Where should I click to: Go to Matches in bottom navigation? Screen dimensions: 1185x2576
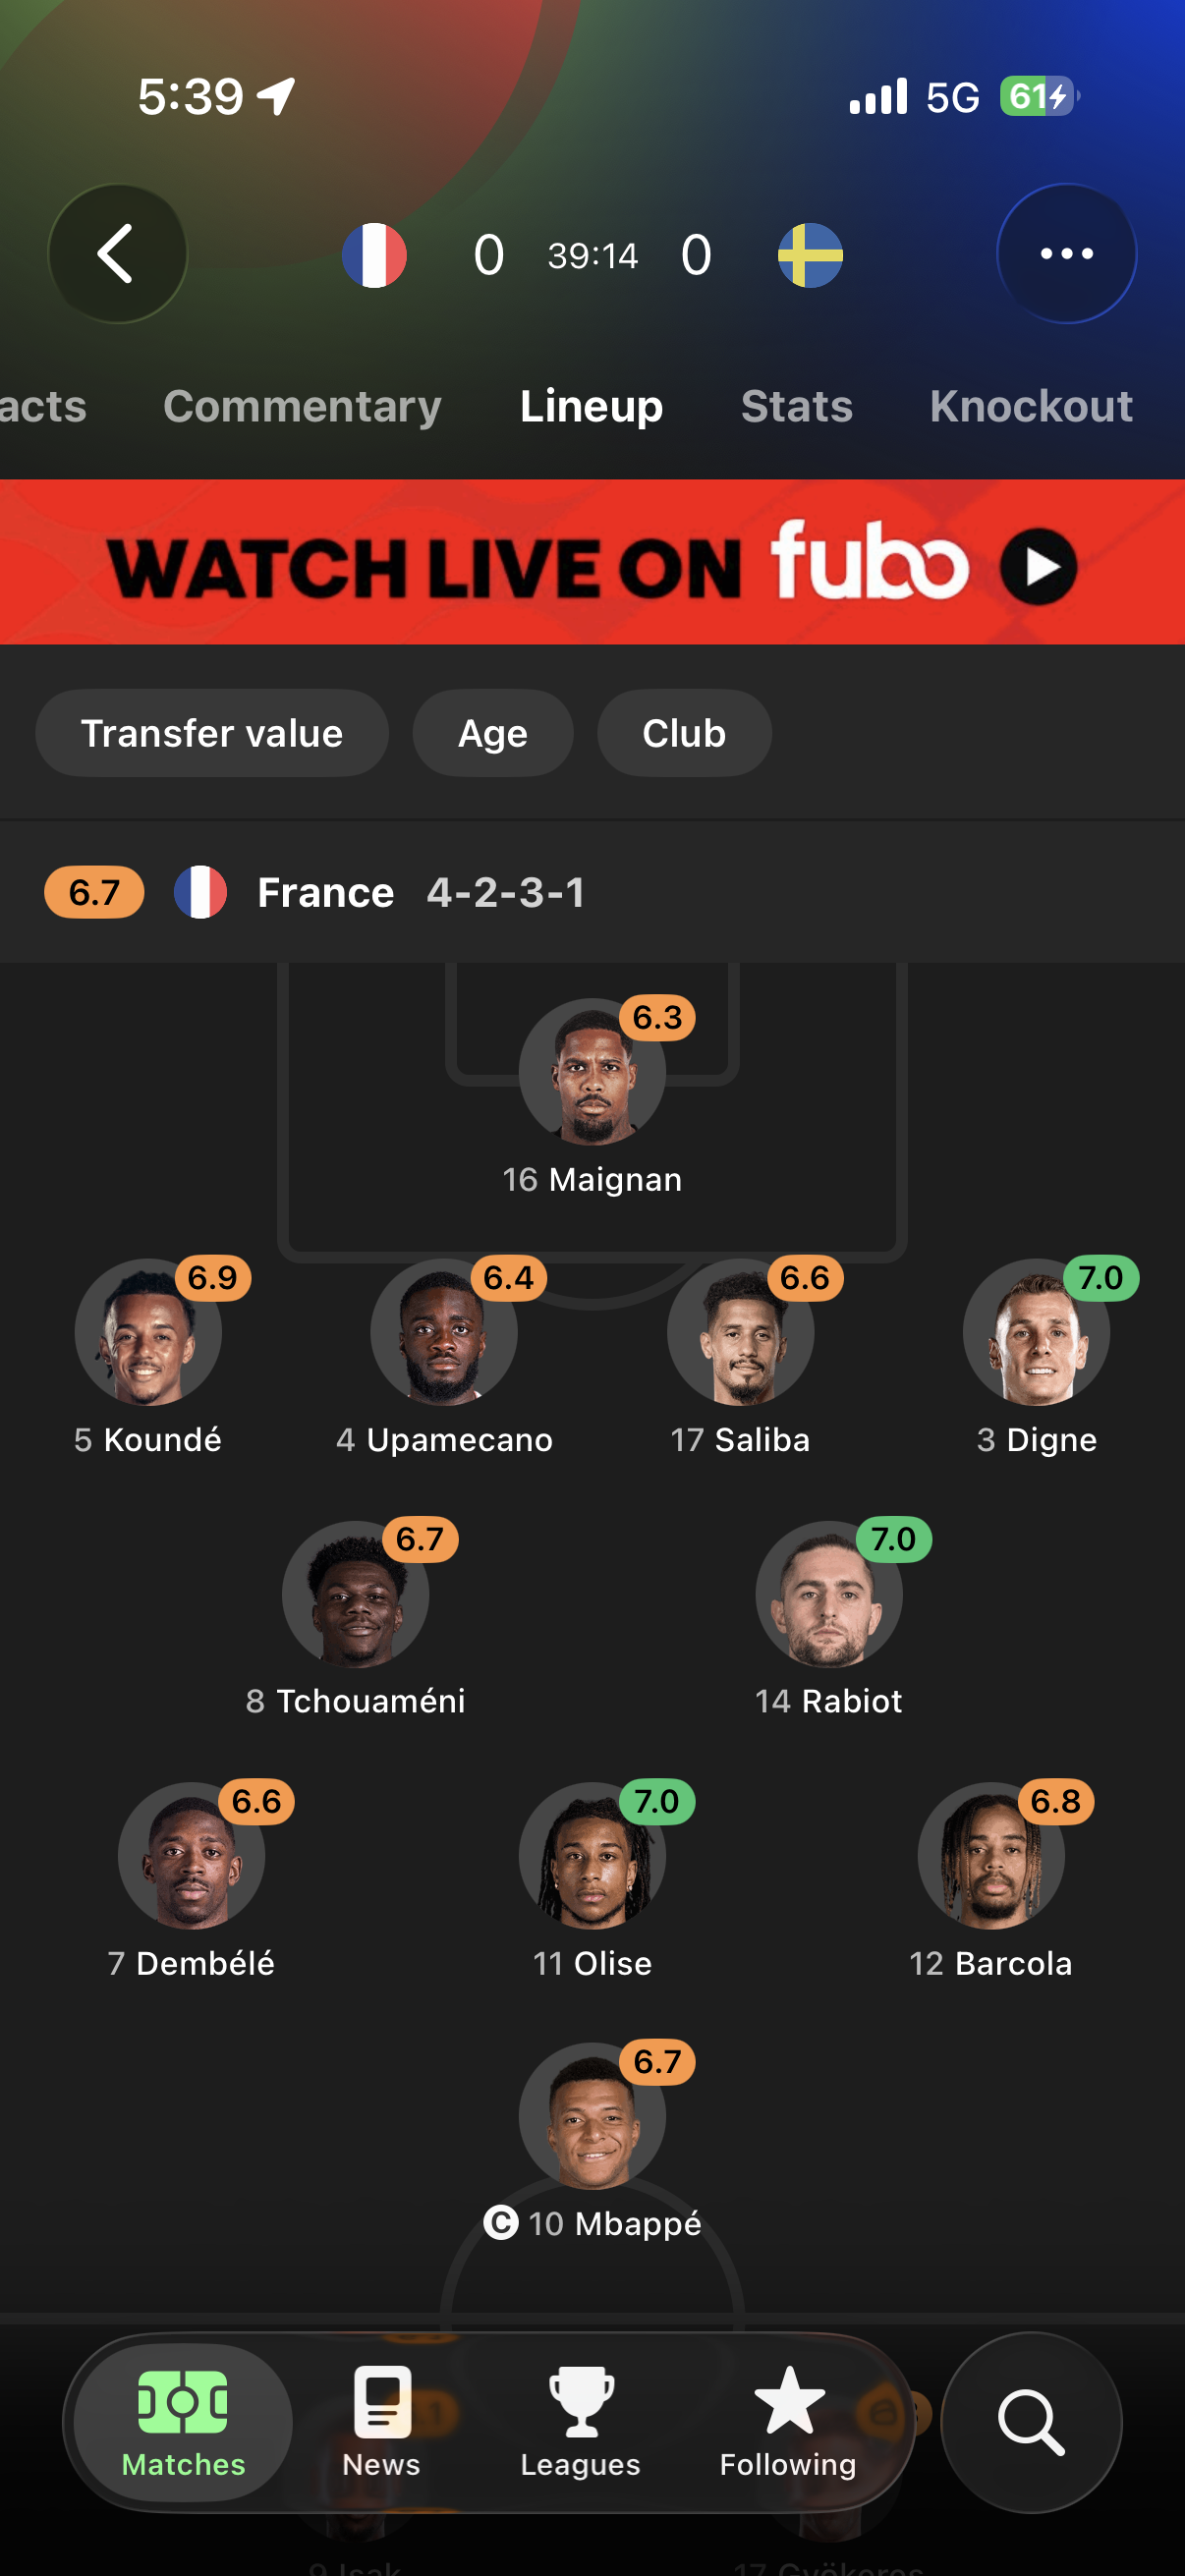[x=183, y=2422]
